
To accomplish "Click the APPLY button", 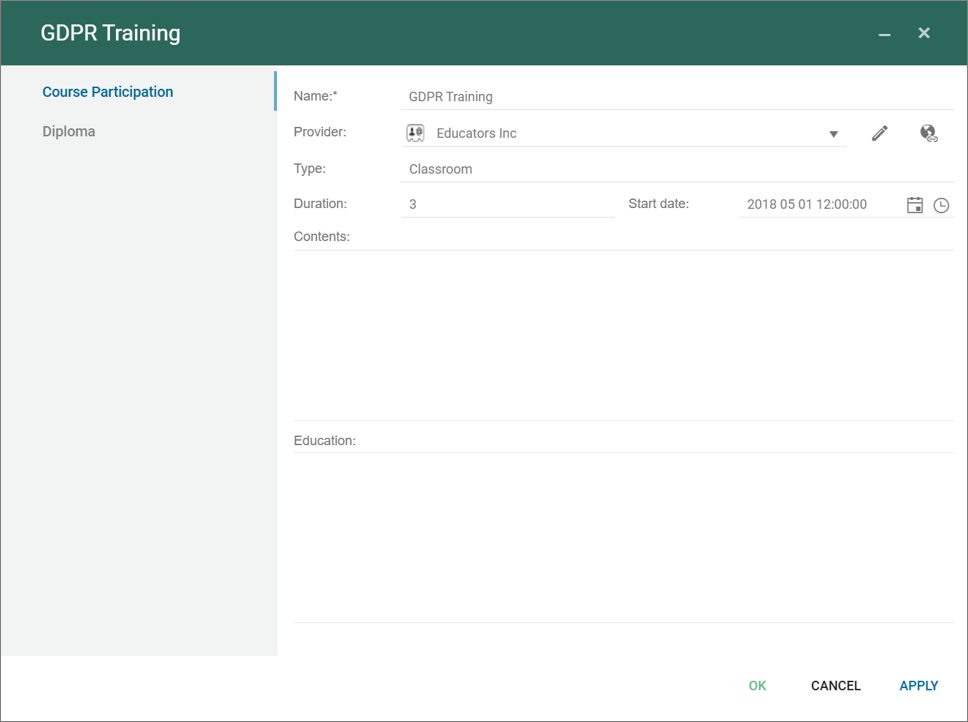I will click(x=918, y=685).
